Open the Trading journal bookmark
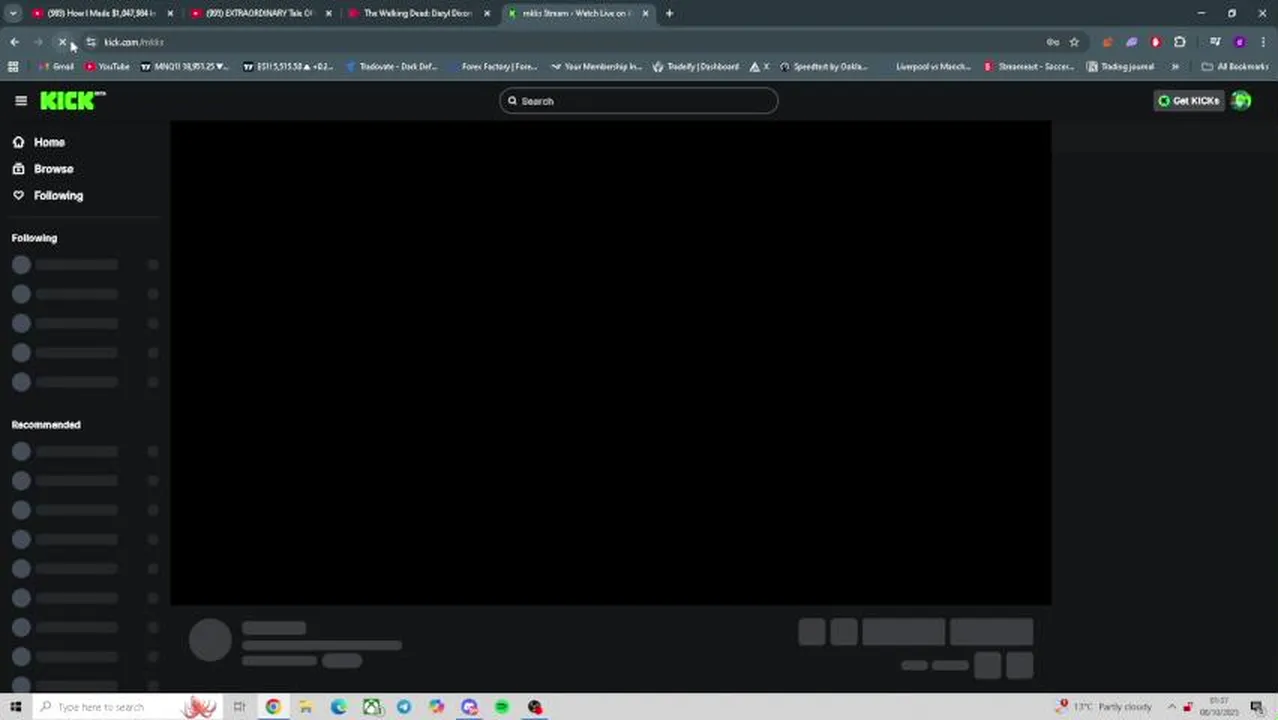Viewport: 1278px width, 720px height. (1121, 67)
